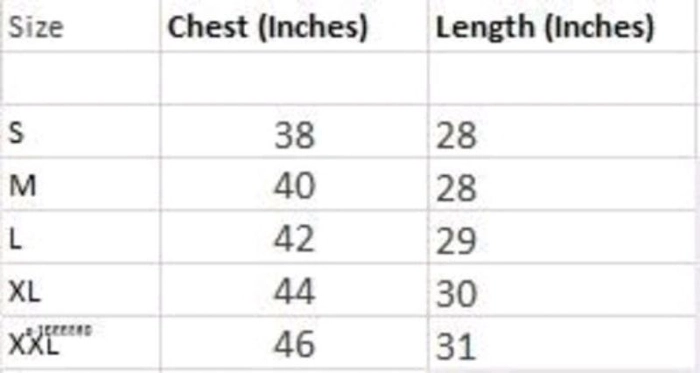Select the Length (Inches) header cell
Screen dimensions: 700x373
click(x=562, y=26)
